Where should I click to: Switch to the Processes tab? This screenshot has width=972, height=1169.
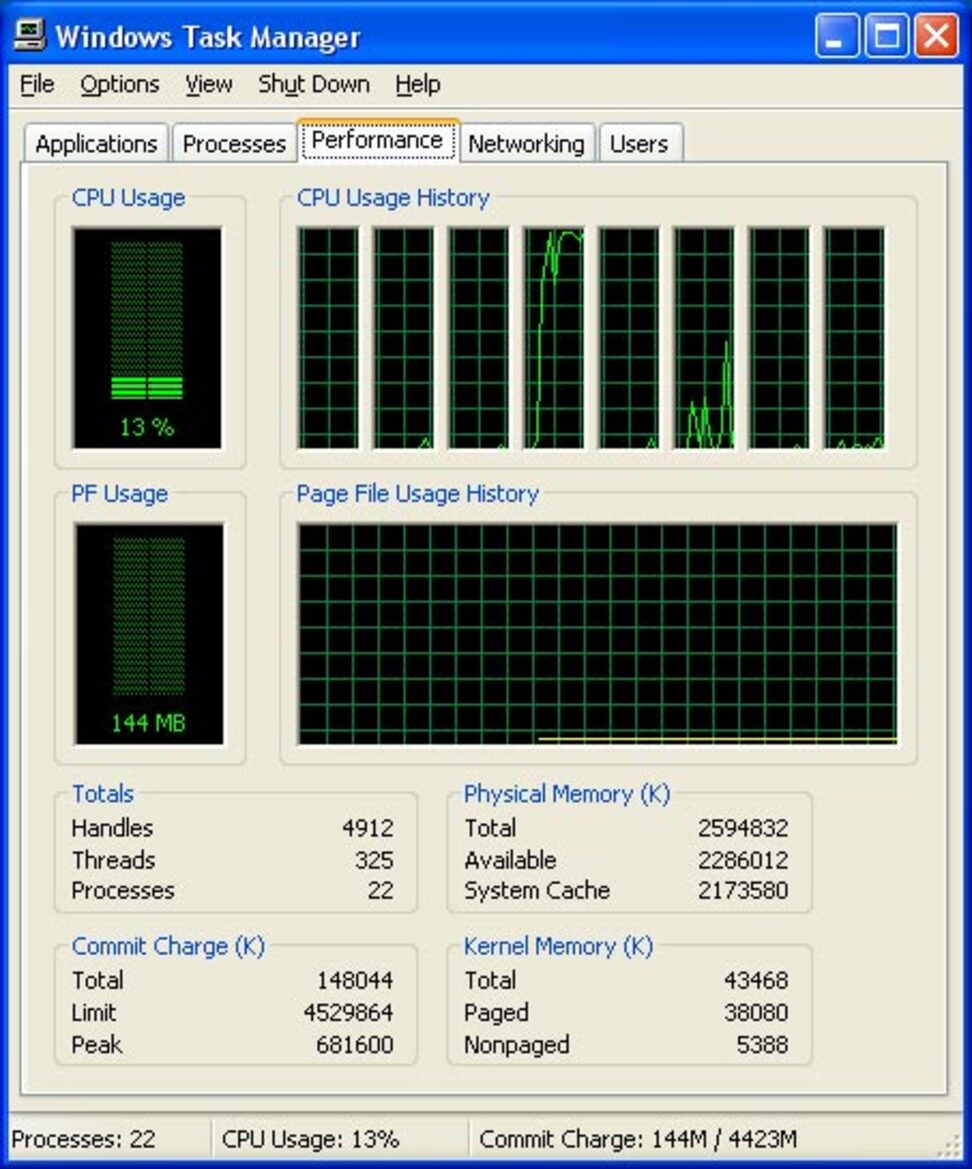(x=234, y=143)
